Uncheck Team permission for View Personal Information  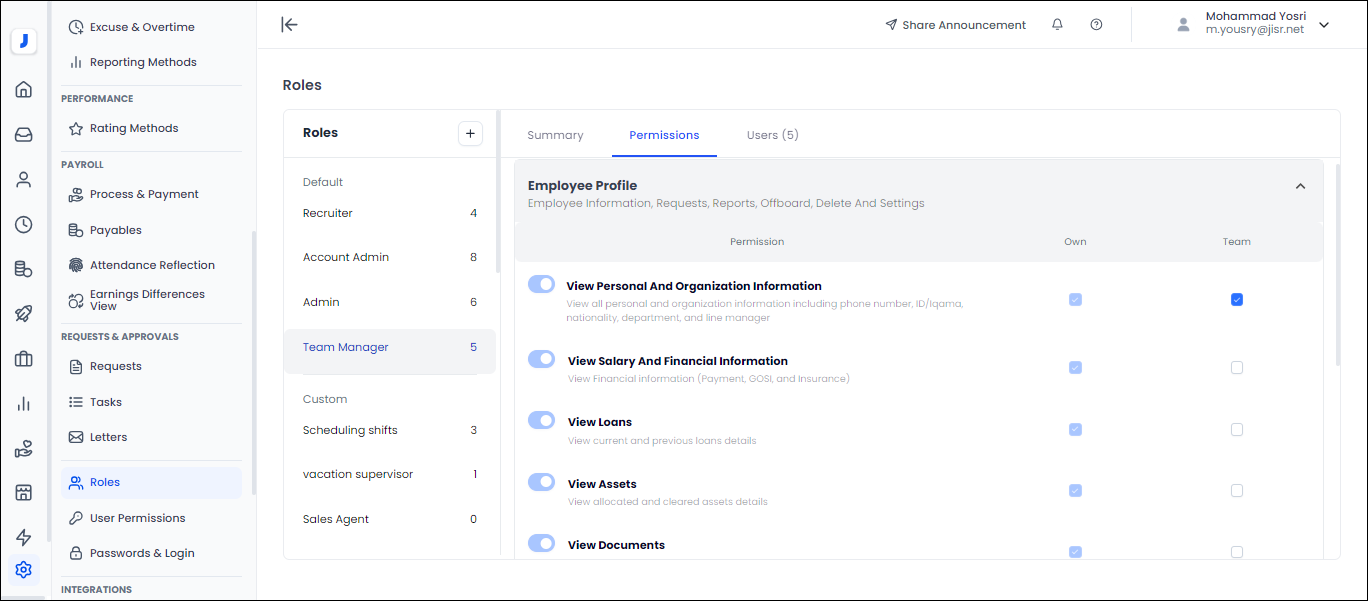[x=1237, y=299]
